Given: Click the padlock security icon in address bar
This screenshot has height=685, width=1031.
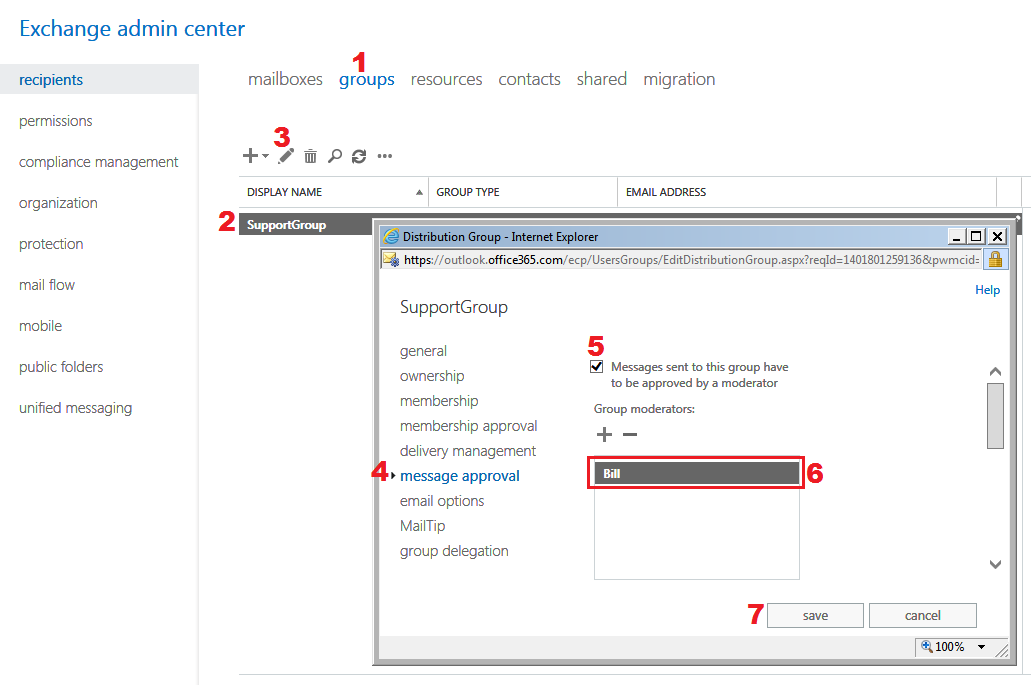Looking at the screenshot, I should tap(995, 259).
